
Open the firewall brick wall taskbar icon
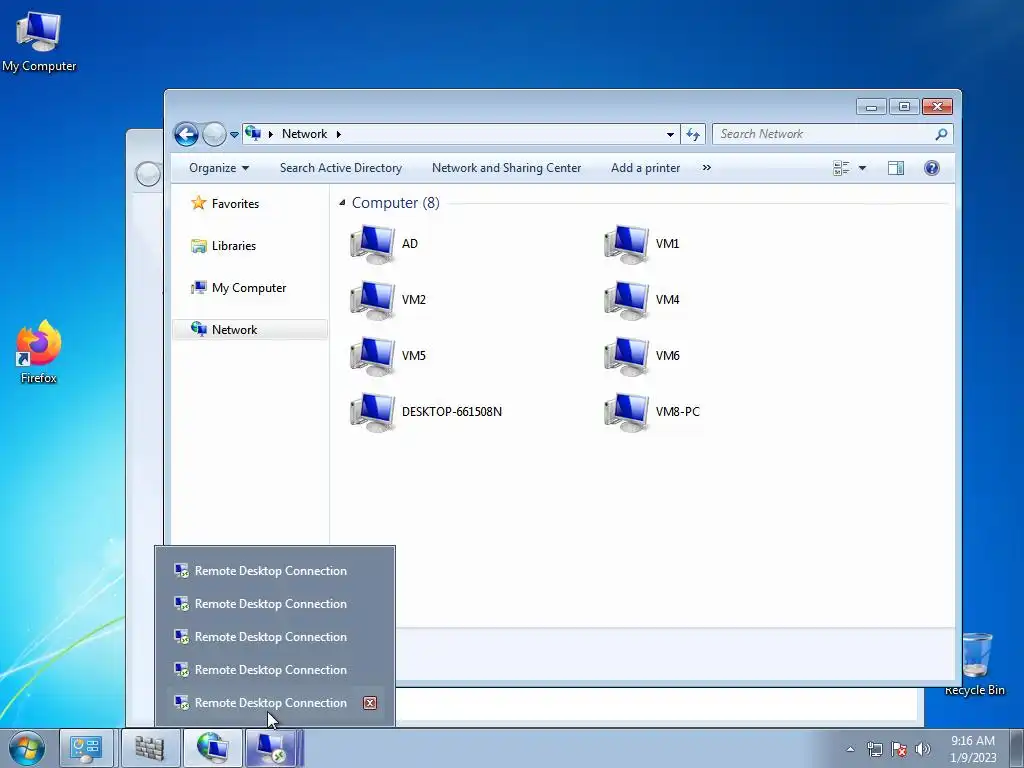click(x=150, y=749)
